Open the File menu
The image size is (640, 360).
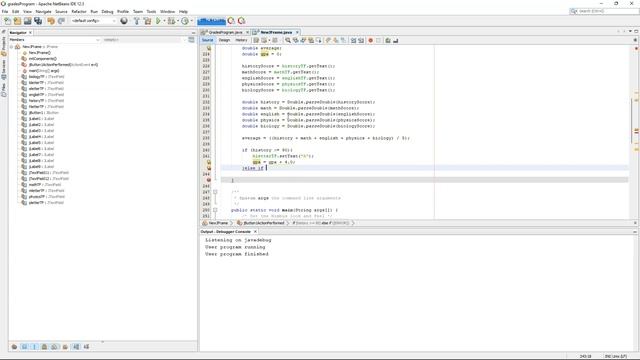pyautogui.click(x=5, y=11)
